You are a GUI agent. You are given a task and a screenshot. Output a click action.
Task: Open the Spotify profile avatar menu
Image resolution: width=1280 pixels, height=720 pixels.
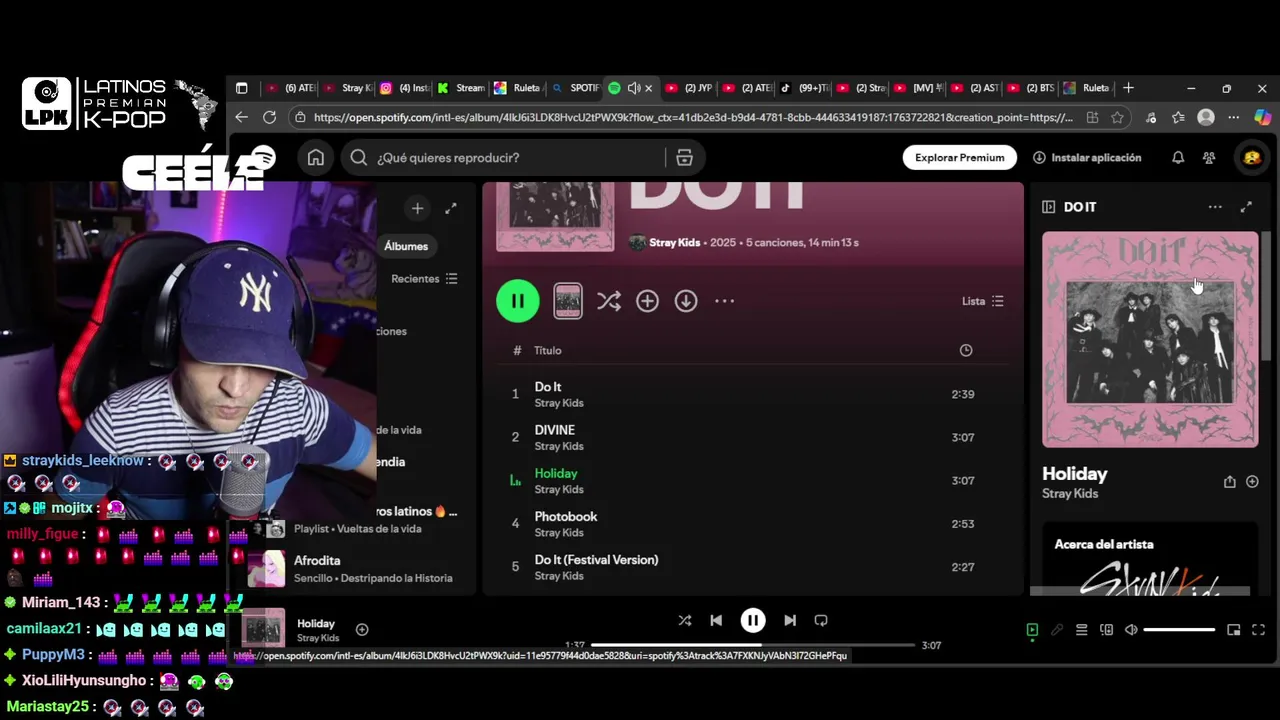1251,157
